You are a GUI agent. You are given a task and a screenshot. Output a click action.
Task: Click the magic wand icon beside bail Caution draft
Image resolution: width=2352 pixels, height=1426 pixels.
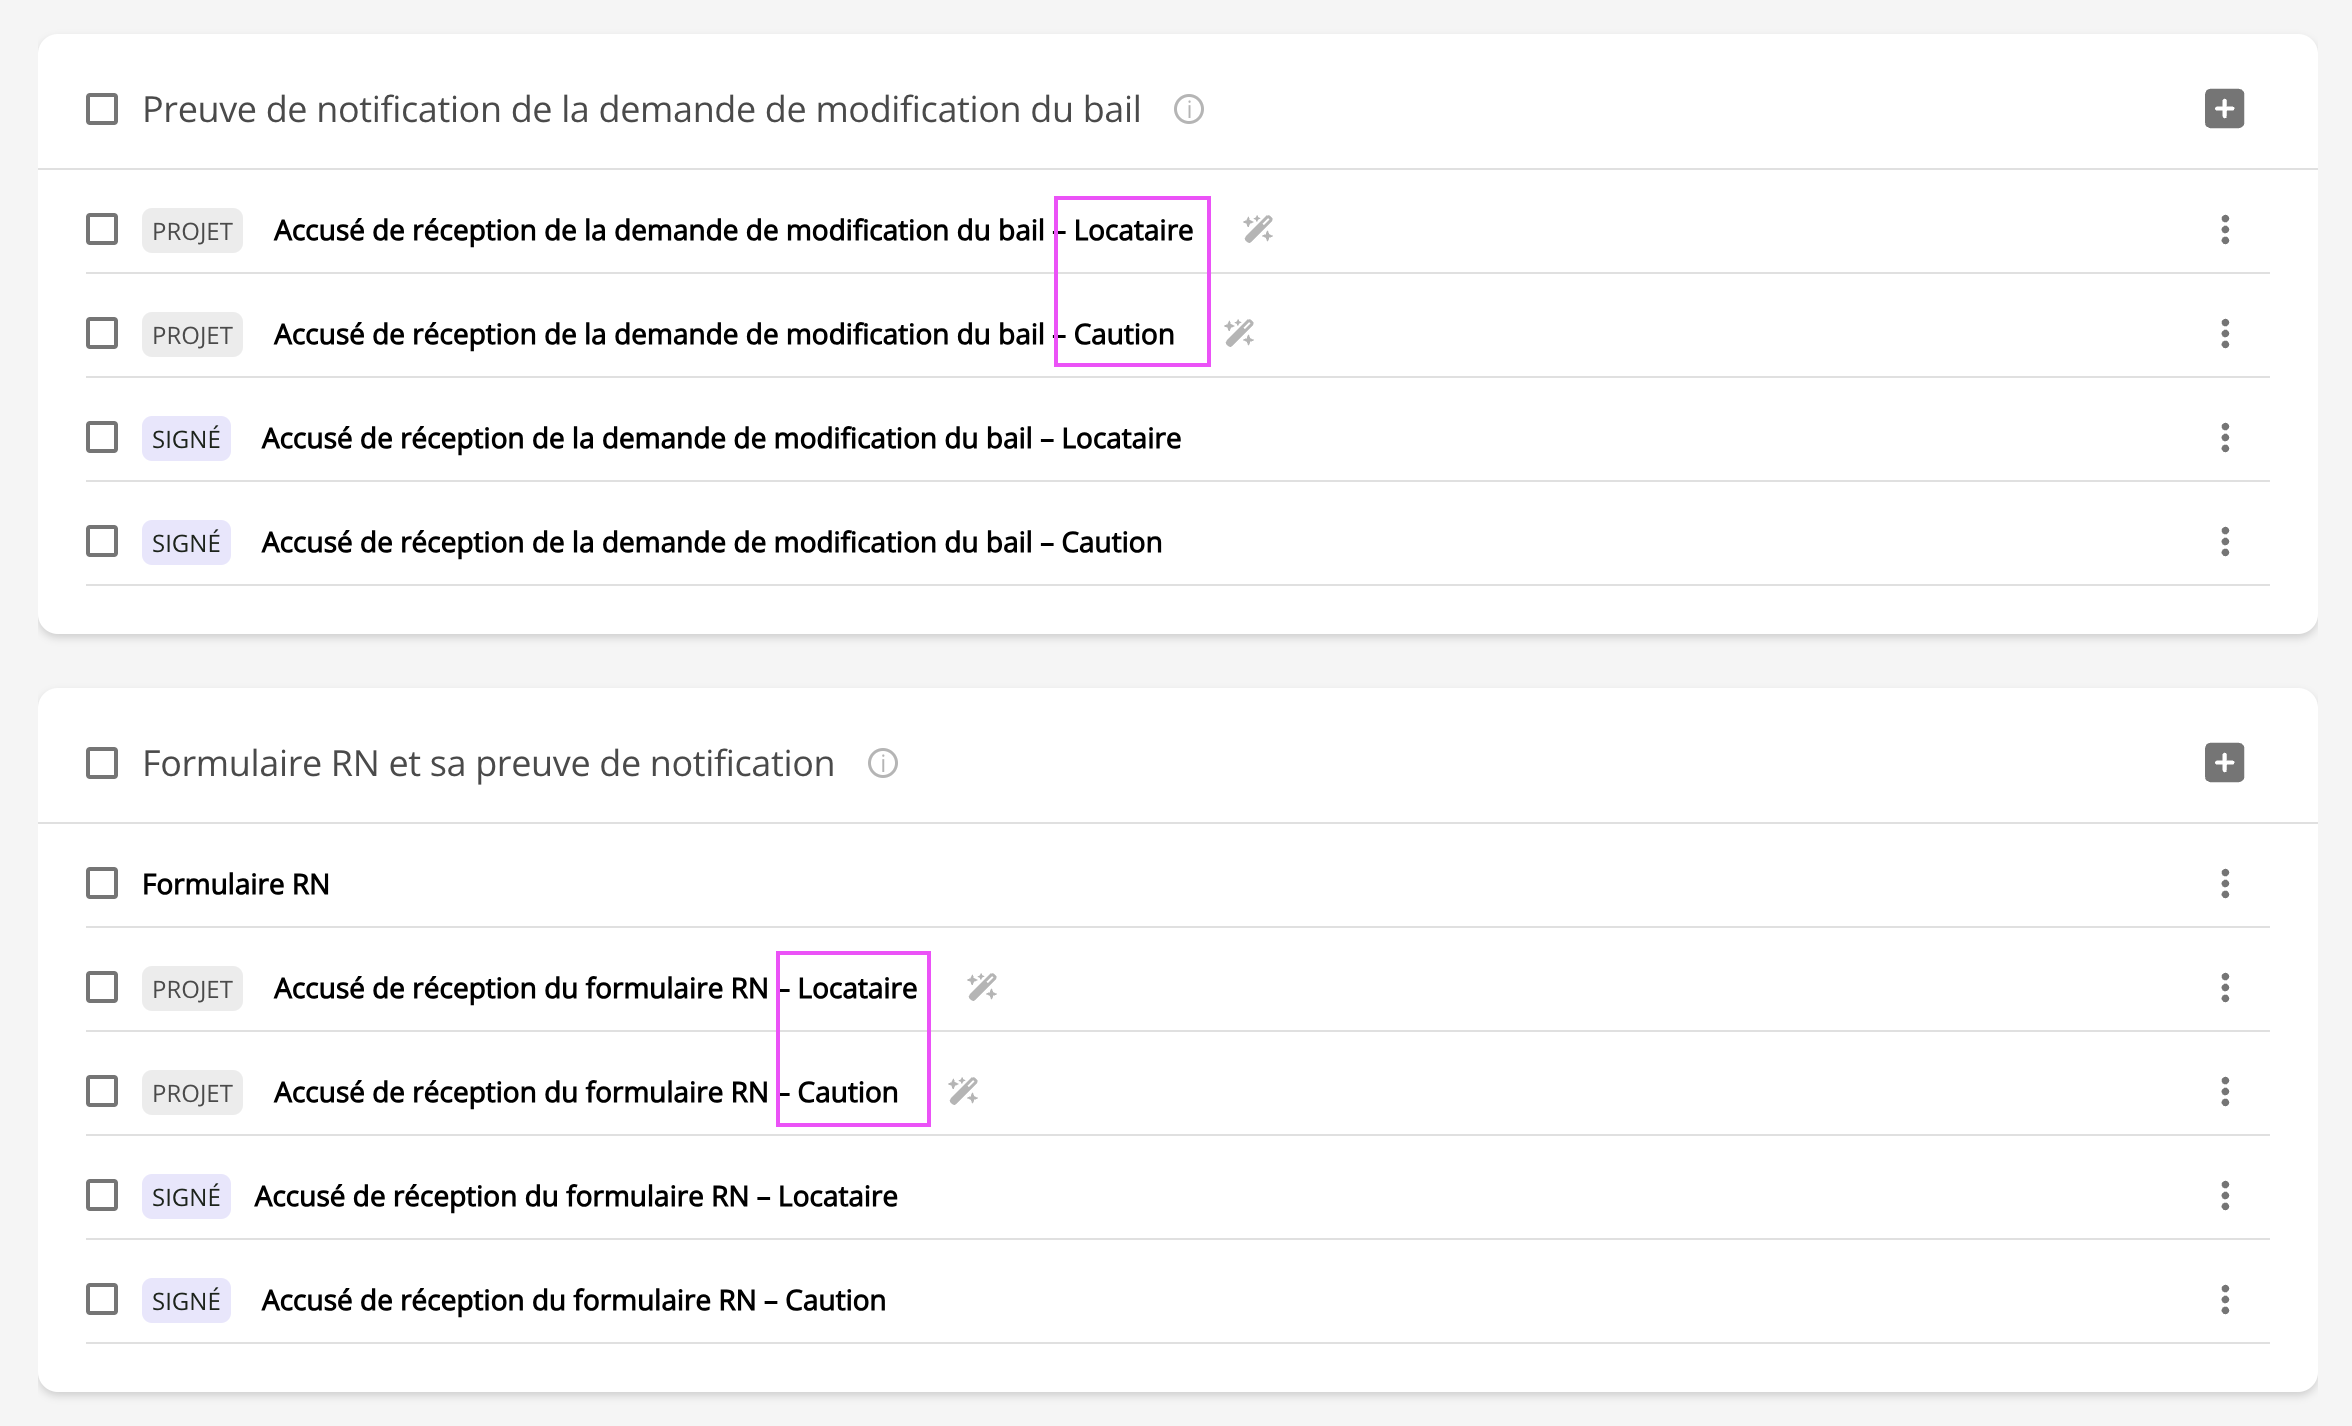[x=1239, y=333]
